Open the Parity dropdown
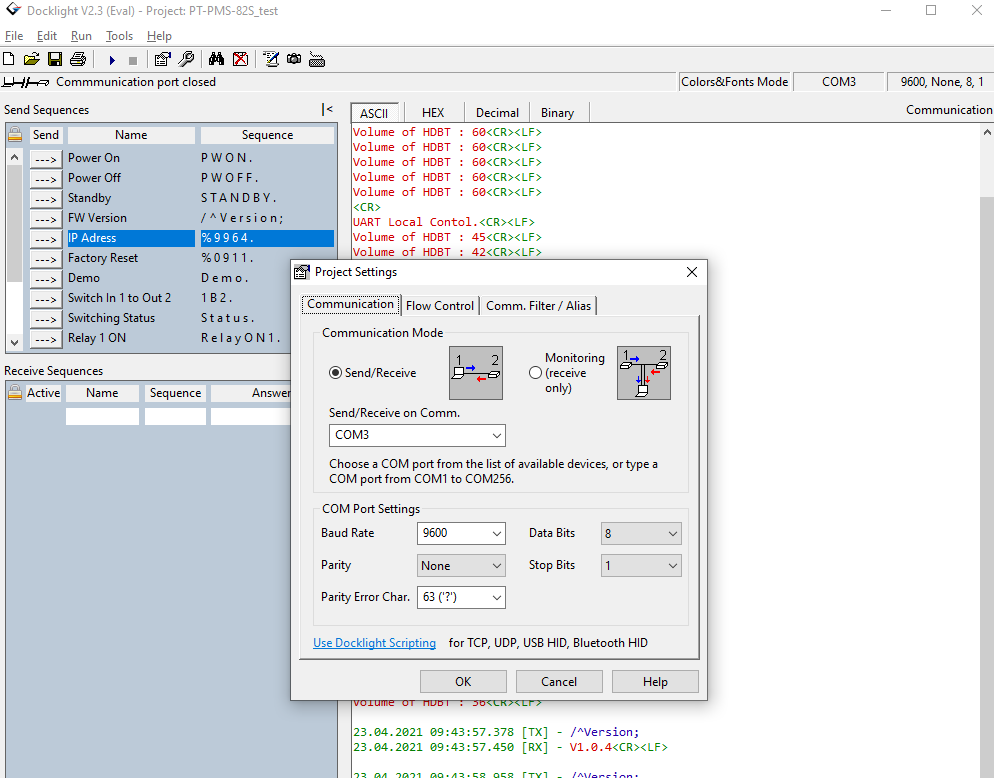994x778 pixels. tap(461, 566)
